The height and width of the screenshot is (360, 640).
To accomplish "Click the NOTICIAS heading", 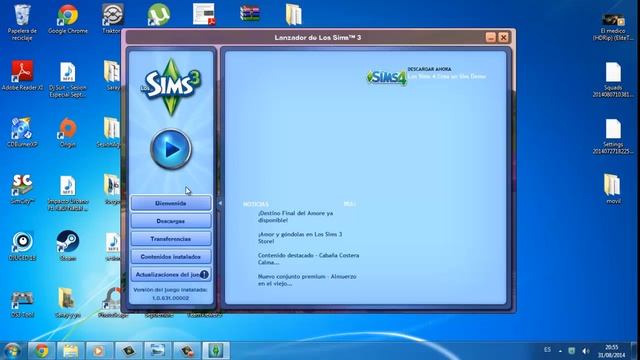I will point(256,204).
